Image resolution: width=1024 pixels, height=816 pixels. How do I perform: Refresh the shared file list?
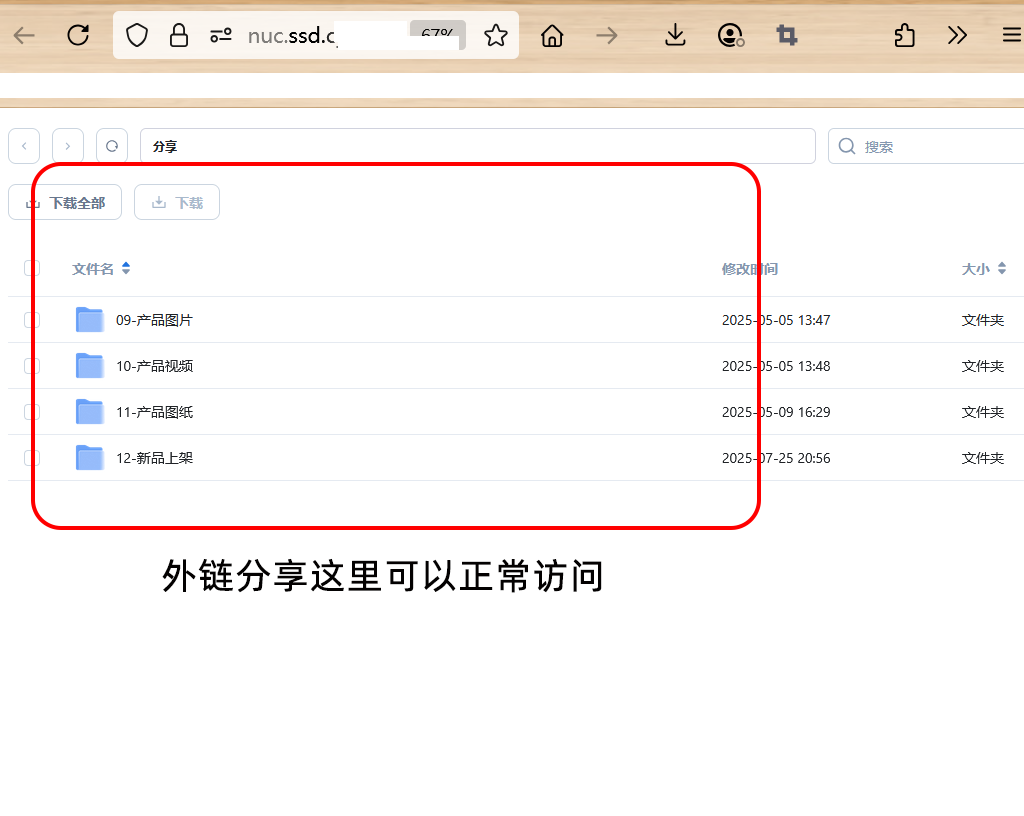[x=112, y=146]
